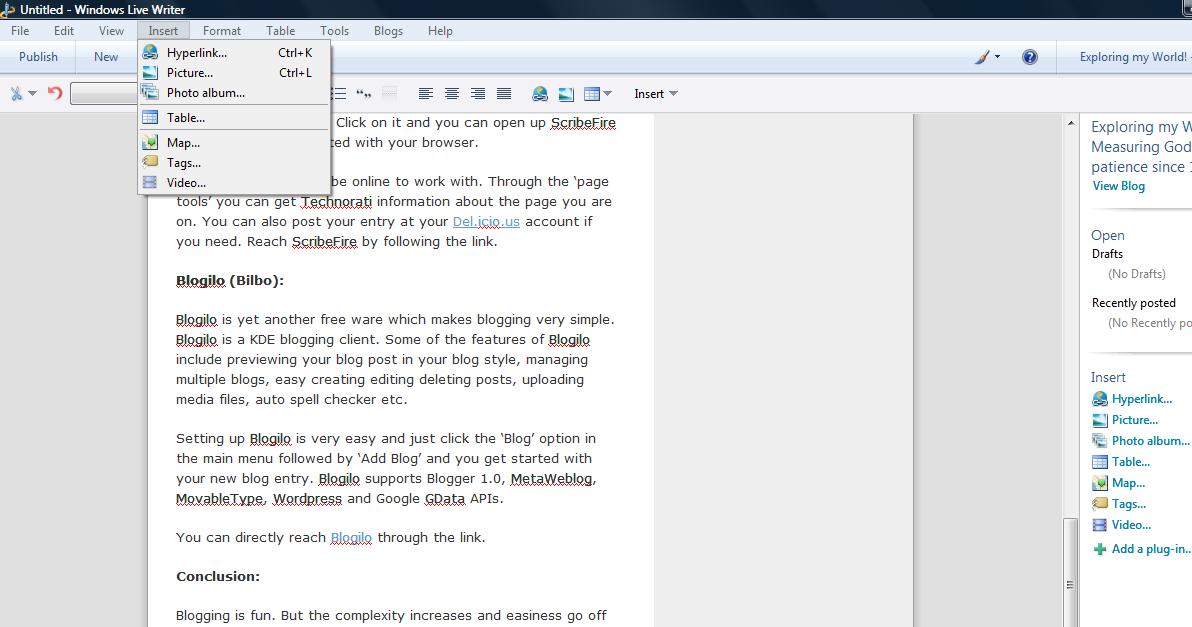Choose Photo album... from Insert menu

pyautogui.click(x=205, y=93)
